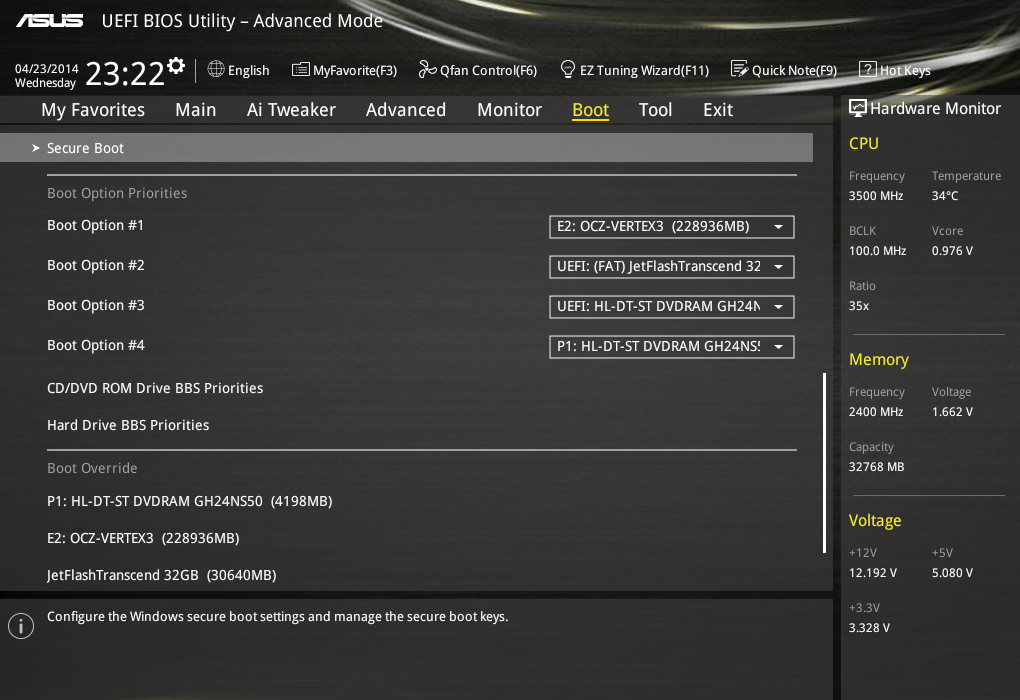Open Boot Option #3 dropdown arrow
Viewport: 1020px width, 700px height.
pyautogui.click(x=779, y=307)
